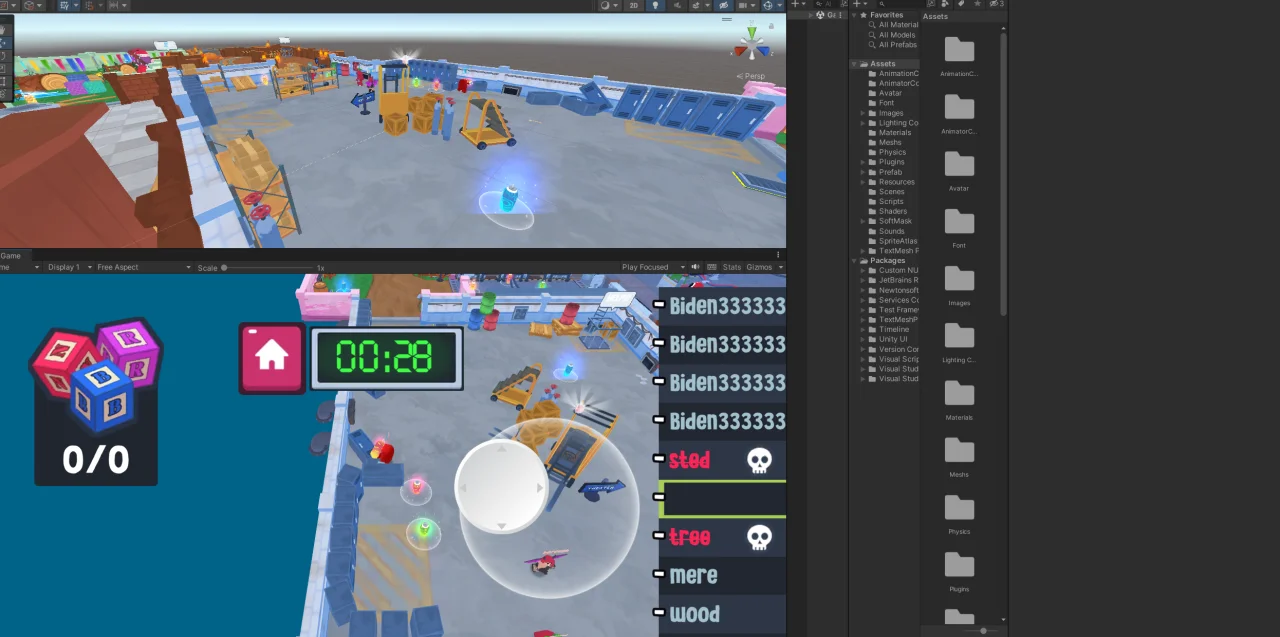Viewport: 1280px width, 637px height.
Task: Toggle scene lighting lightbulb icon
Action: pos(654,5)
